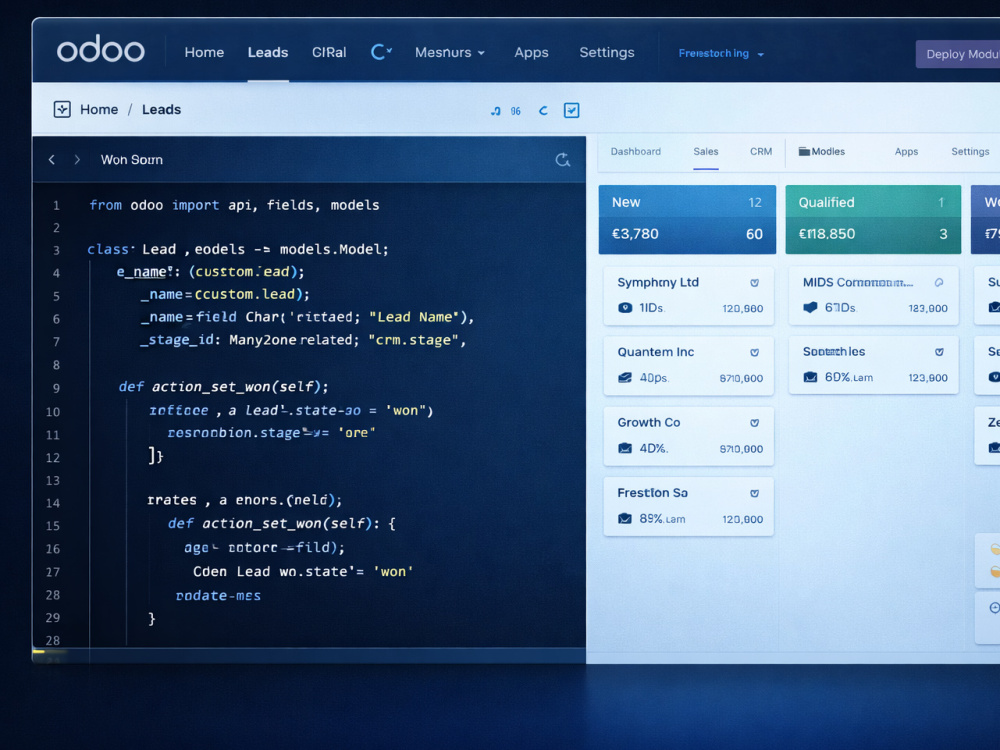Click the C refresh icon in navbar
The height and width of the screenshot is (750, 1000).
(381, 52)
